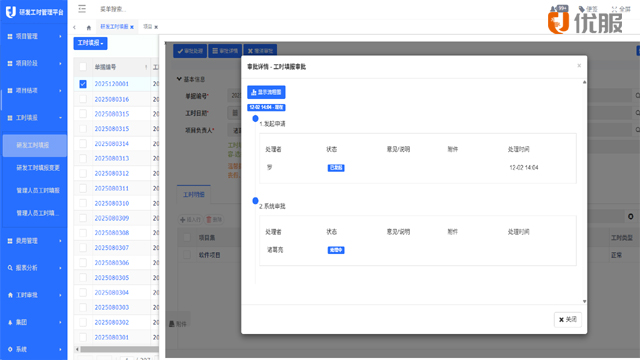640x360 pixels.
Task: Check the checkbox for row 2025080316
Action: tap(83, 99)
